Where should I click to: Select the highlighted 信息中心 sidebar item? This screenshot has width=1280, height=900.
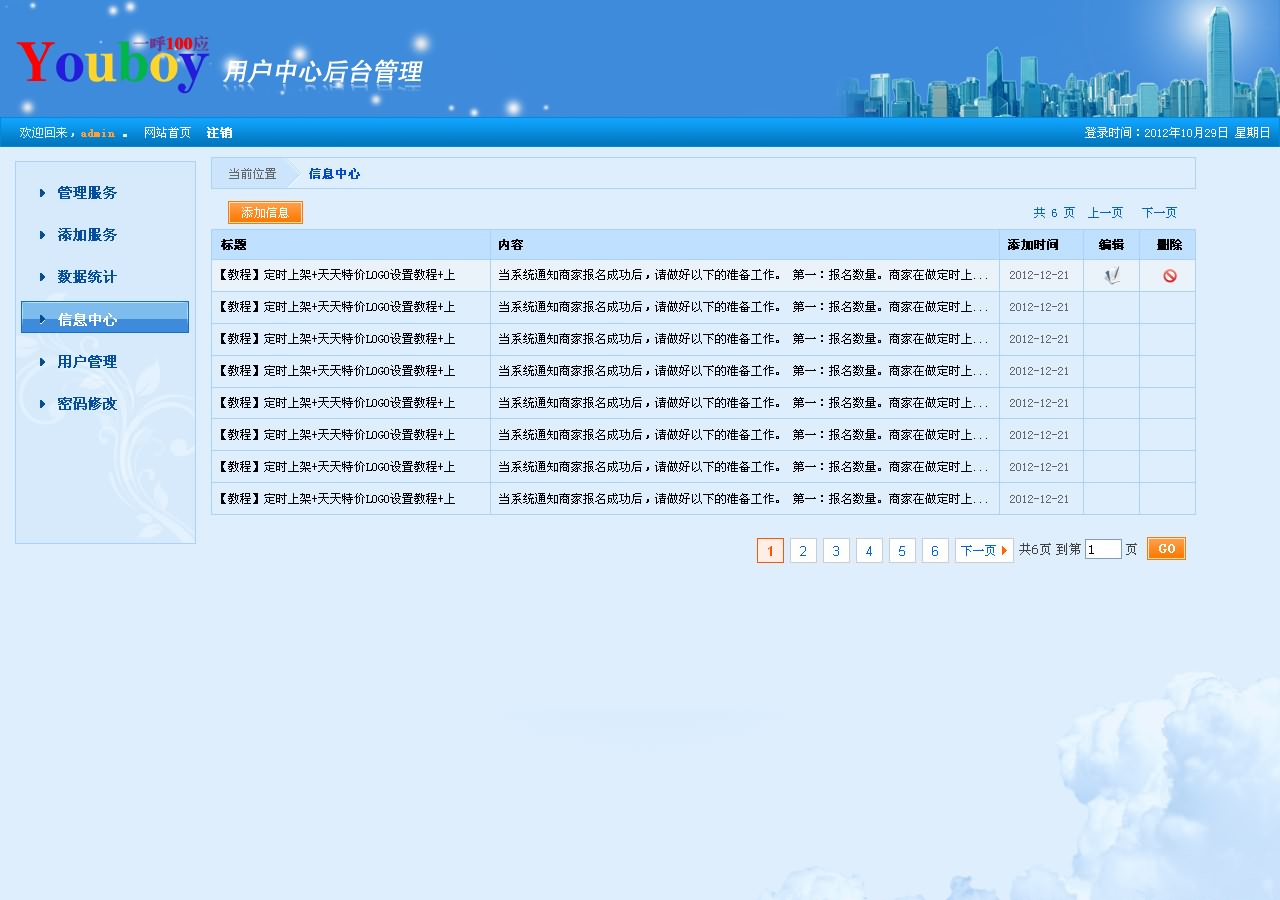point(105,317)
